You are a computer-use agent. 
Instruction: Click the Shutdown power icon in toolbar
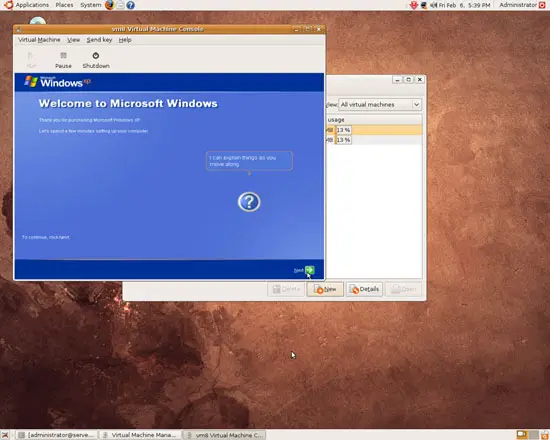pyautogui.click(x=95, y=55)
